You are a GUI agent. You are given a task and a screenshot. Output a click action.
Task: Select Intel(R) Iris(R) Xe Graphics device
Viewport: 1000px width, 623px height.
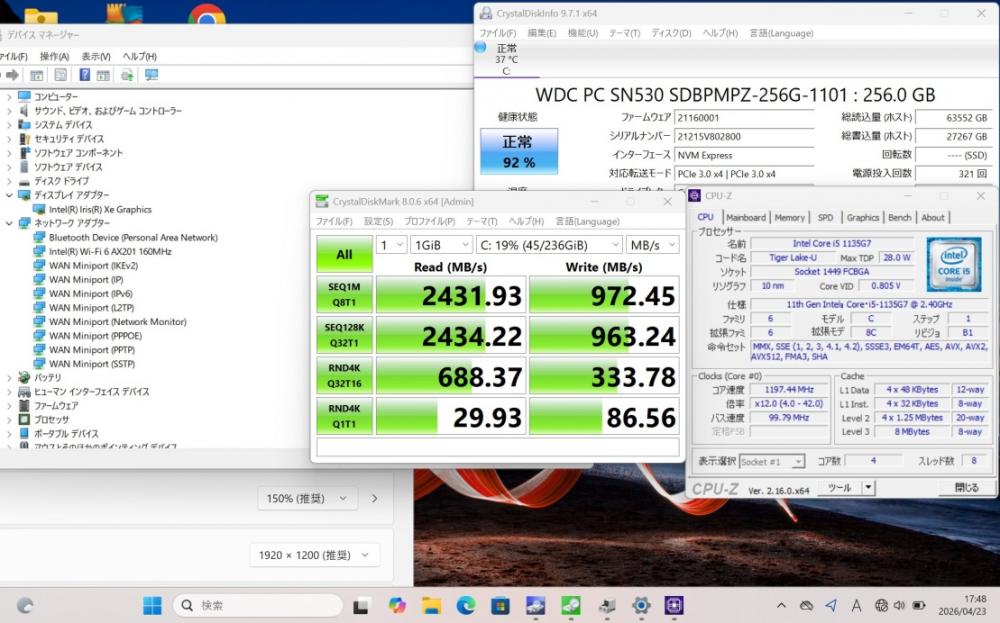(x=100, y=209)
